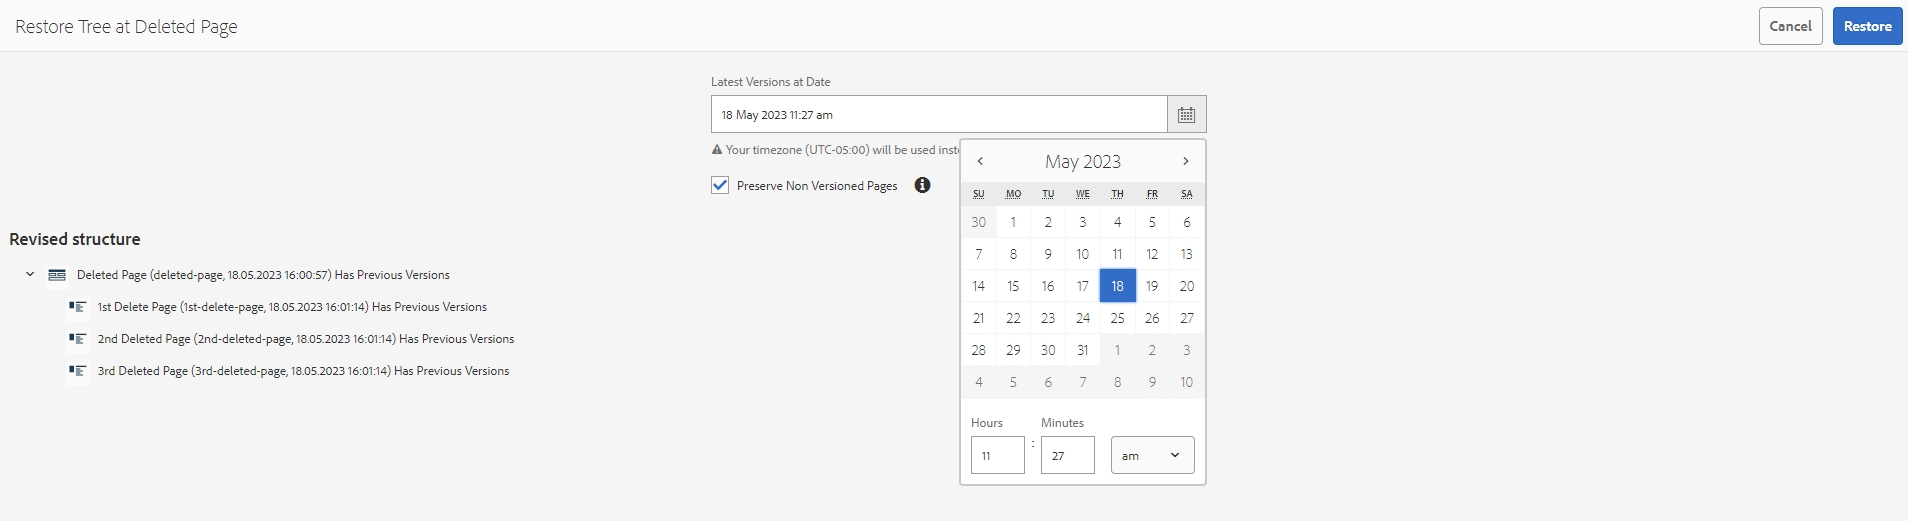Image resolution: width=1908 pixels, height=521 pixels.
Task: Click the Latest Versions at Date field
Action: tap(939, 114)
